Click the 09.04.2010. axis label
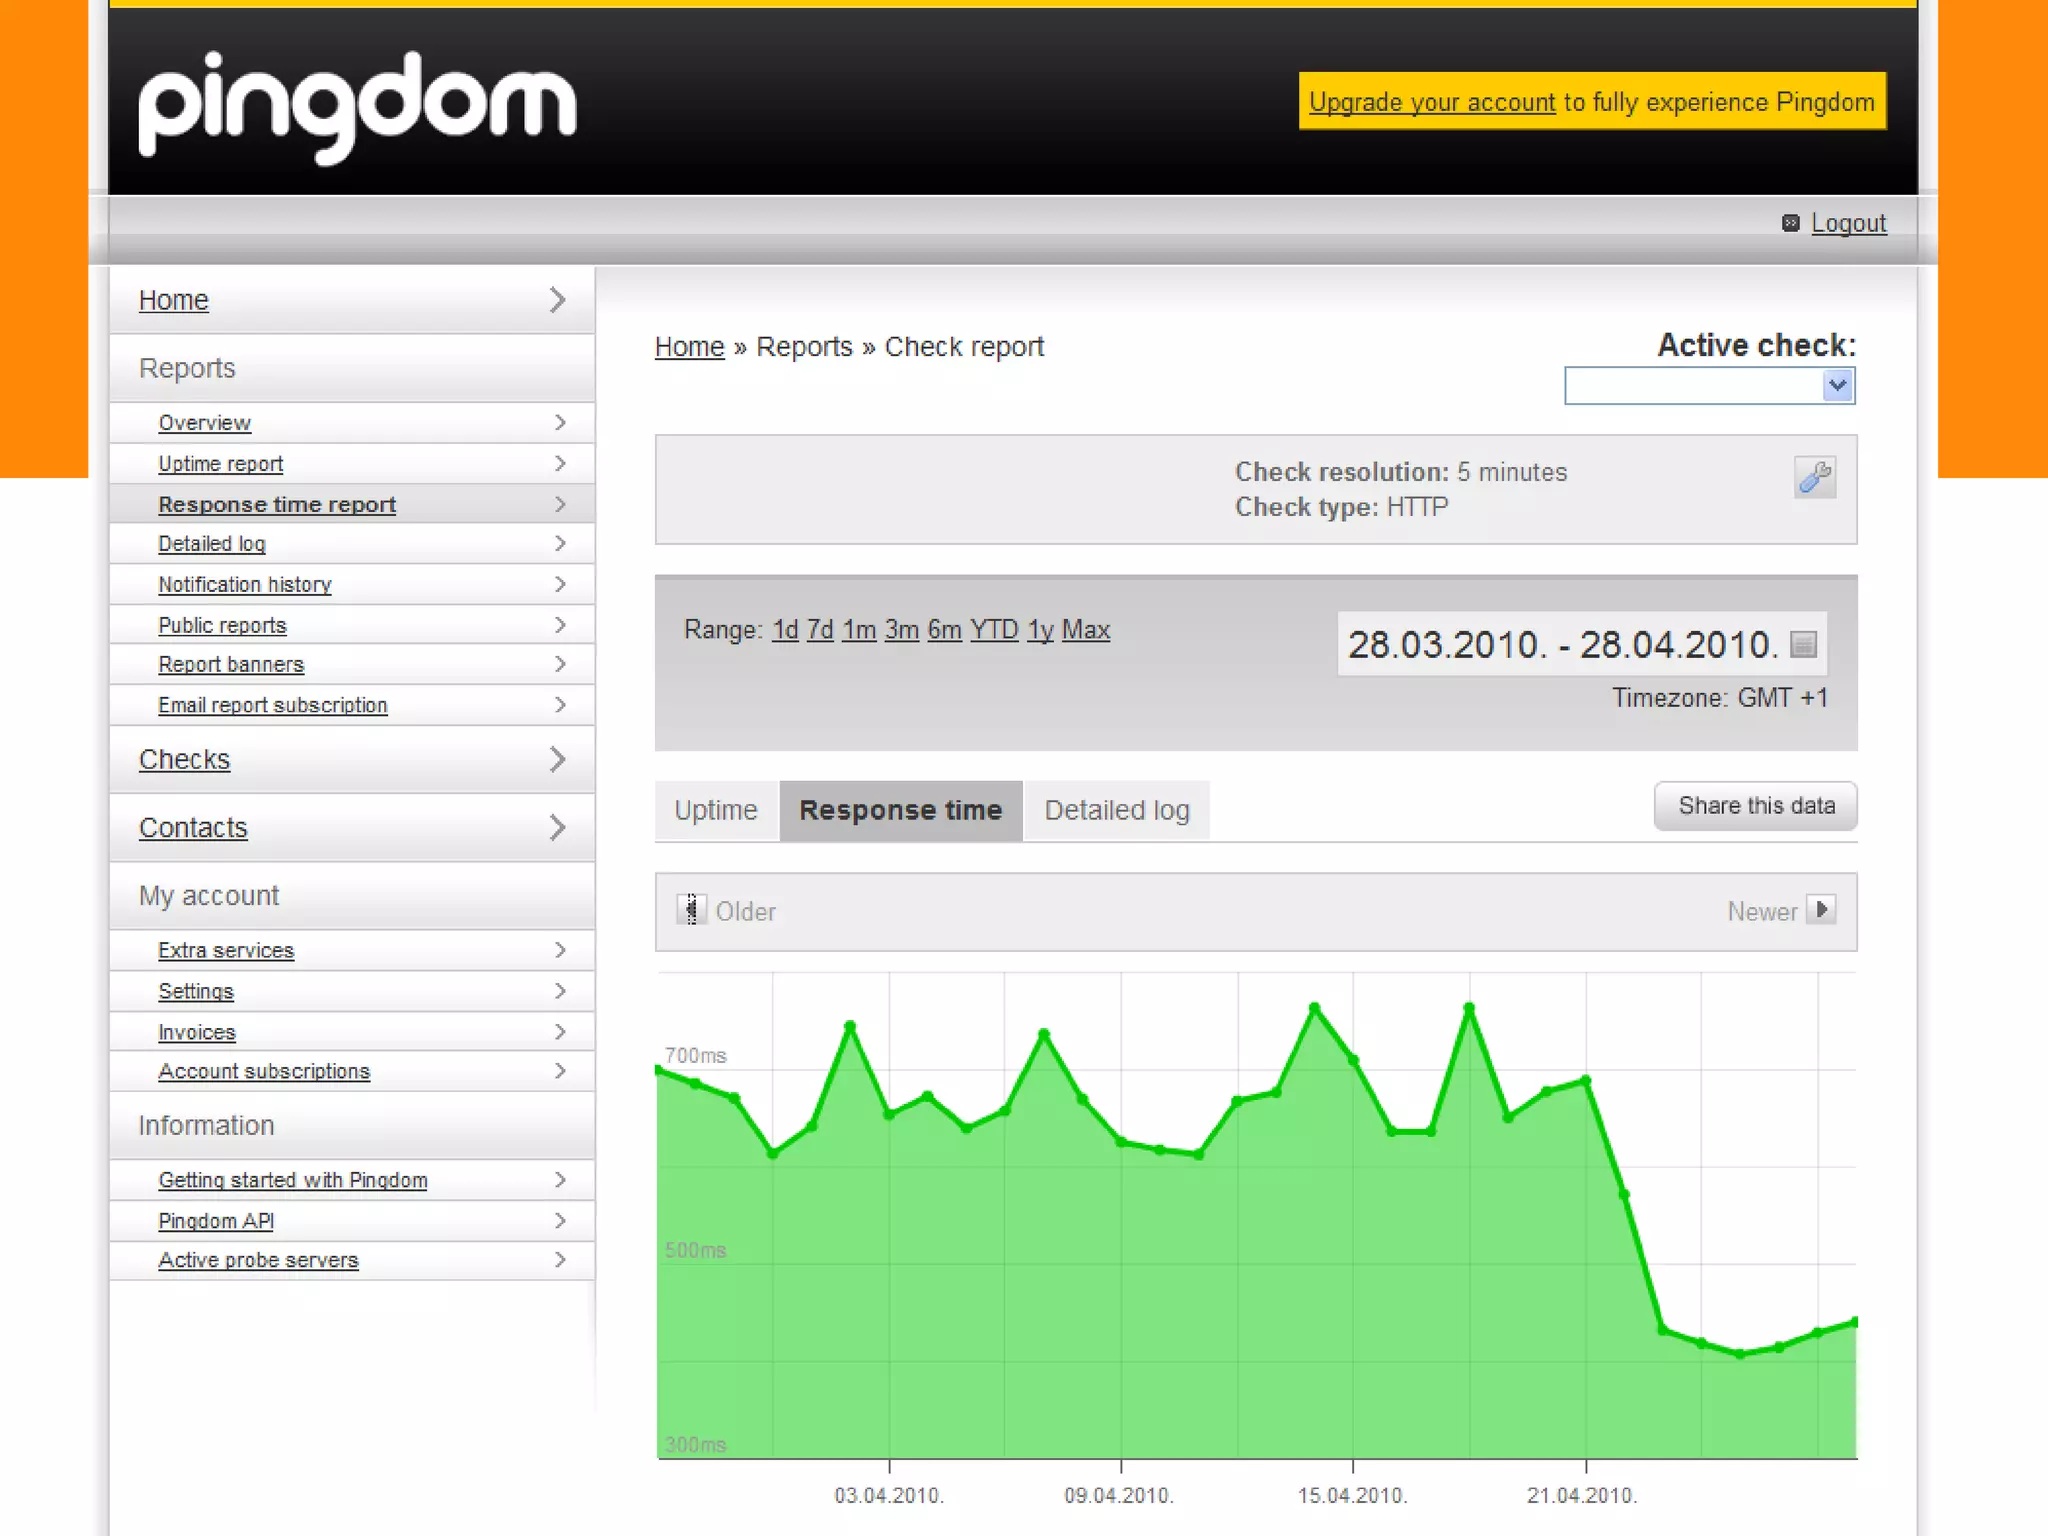This screenshot has width=2048, height=1536. pos(1119,1496)
